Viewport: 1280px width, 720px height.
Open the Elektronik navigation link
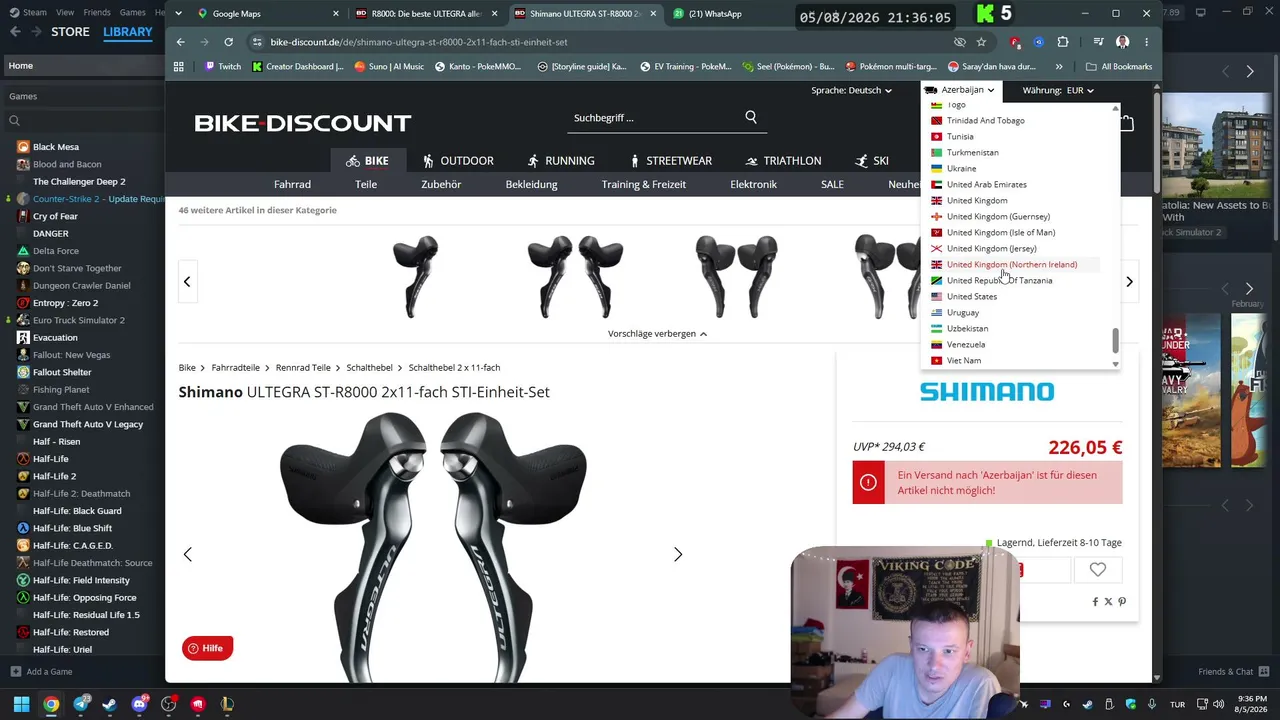[753, 185]
